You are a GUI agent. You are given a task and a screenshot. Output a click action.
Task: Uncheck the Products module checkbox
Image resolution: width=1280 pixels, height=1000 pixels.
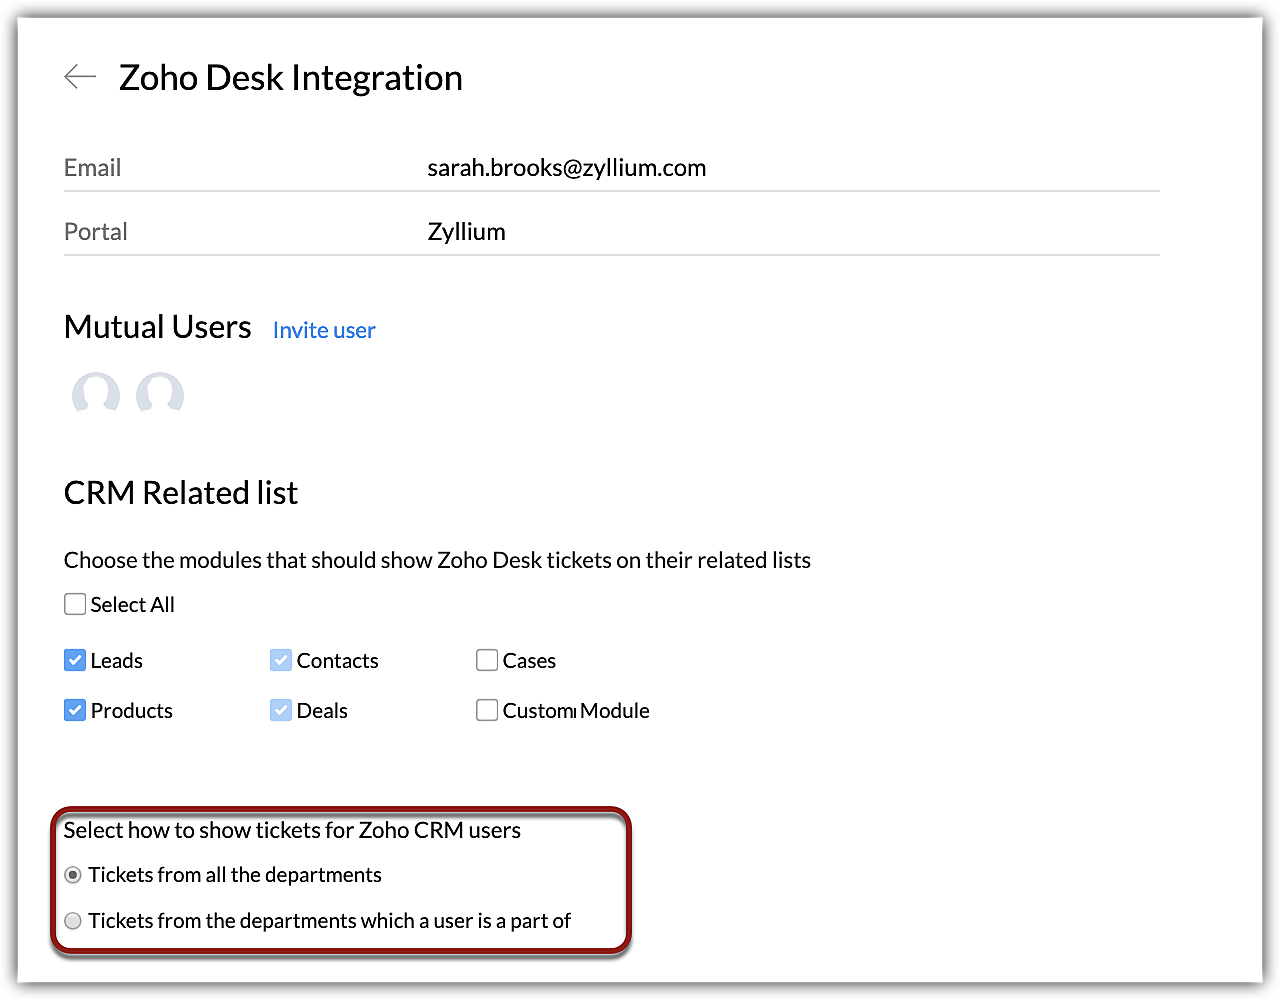75,710
